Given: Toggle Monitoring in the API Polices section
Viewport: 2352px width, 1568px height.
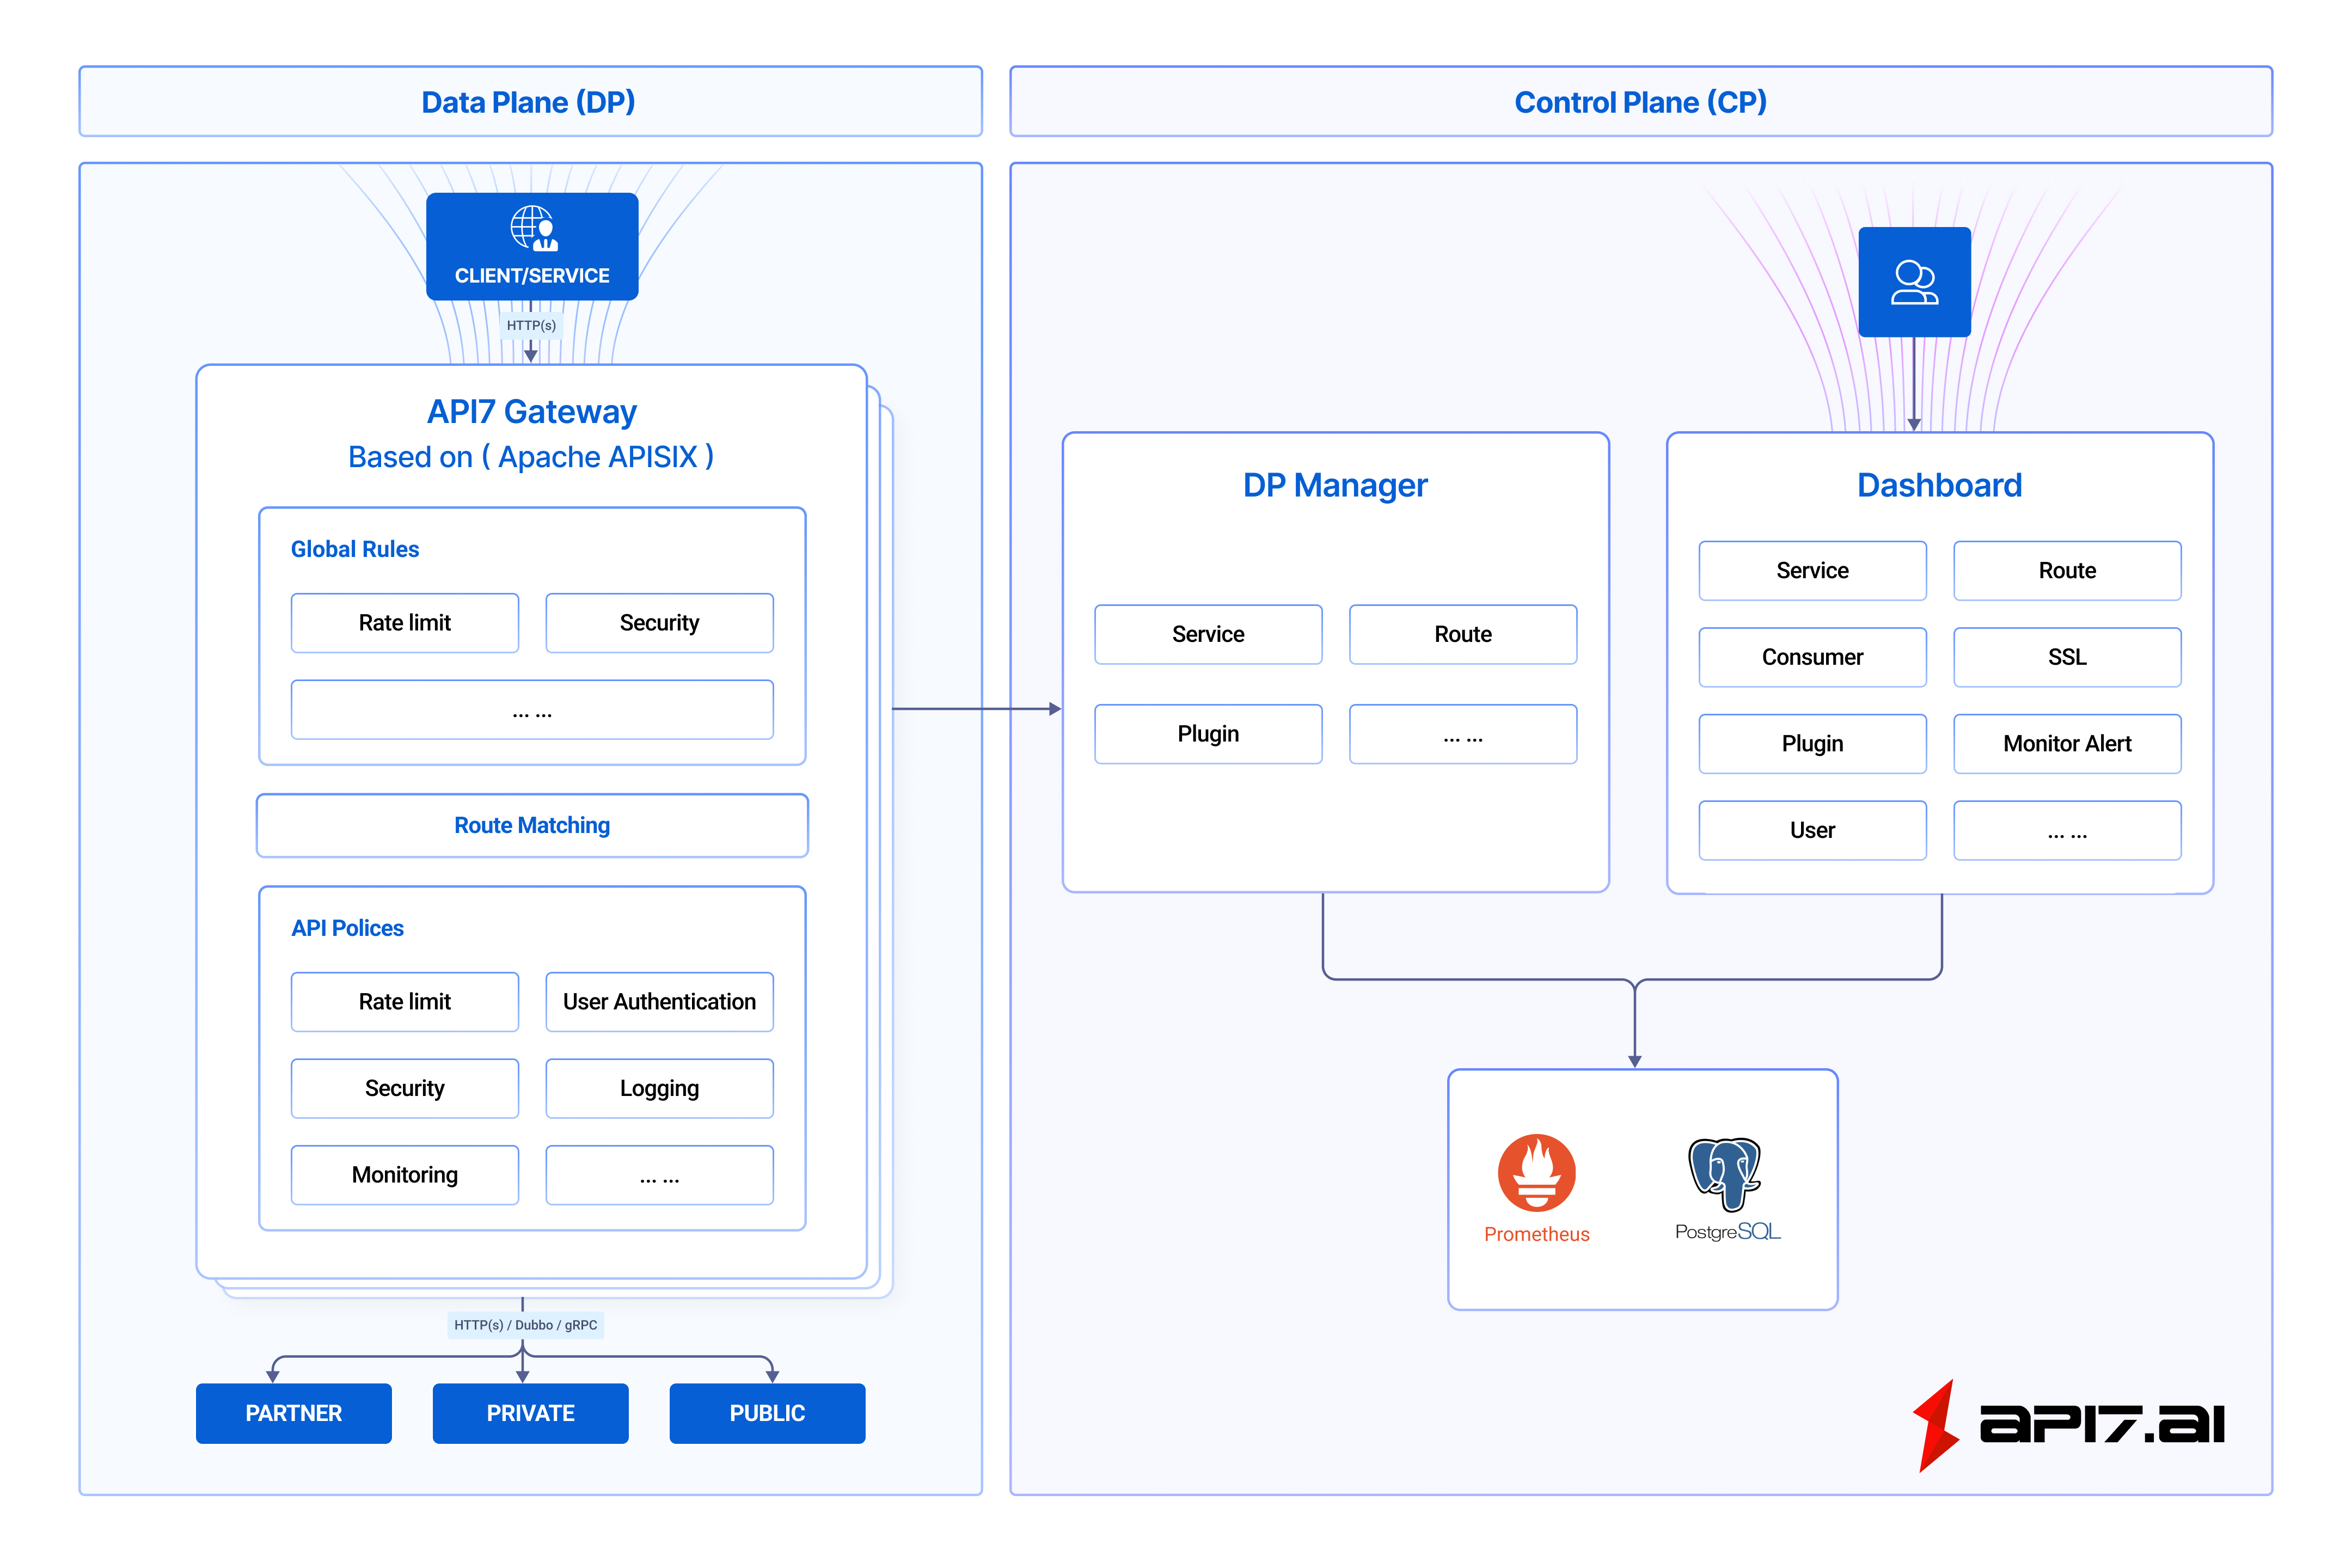Looking at the screenshot, I should pos(404,1174).
